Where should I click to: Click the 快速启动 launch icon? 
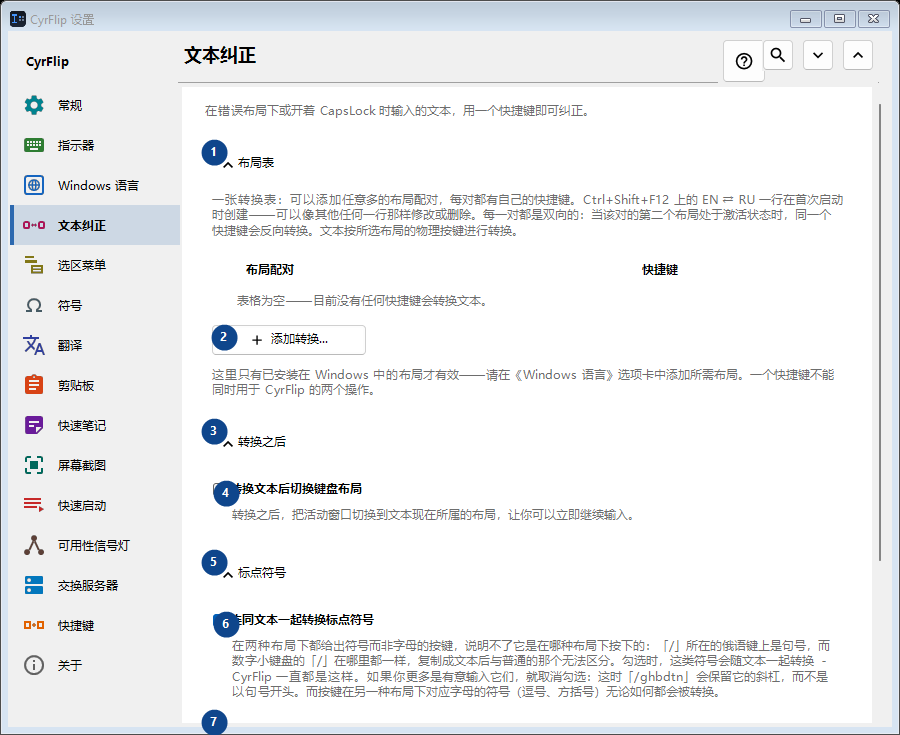point(34,505)
